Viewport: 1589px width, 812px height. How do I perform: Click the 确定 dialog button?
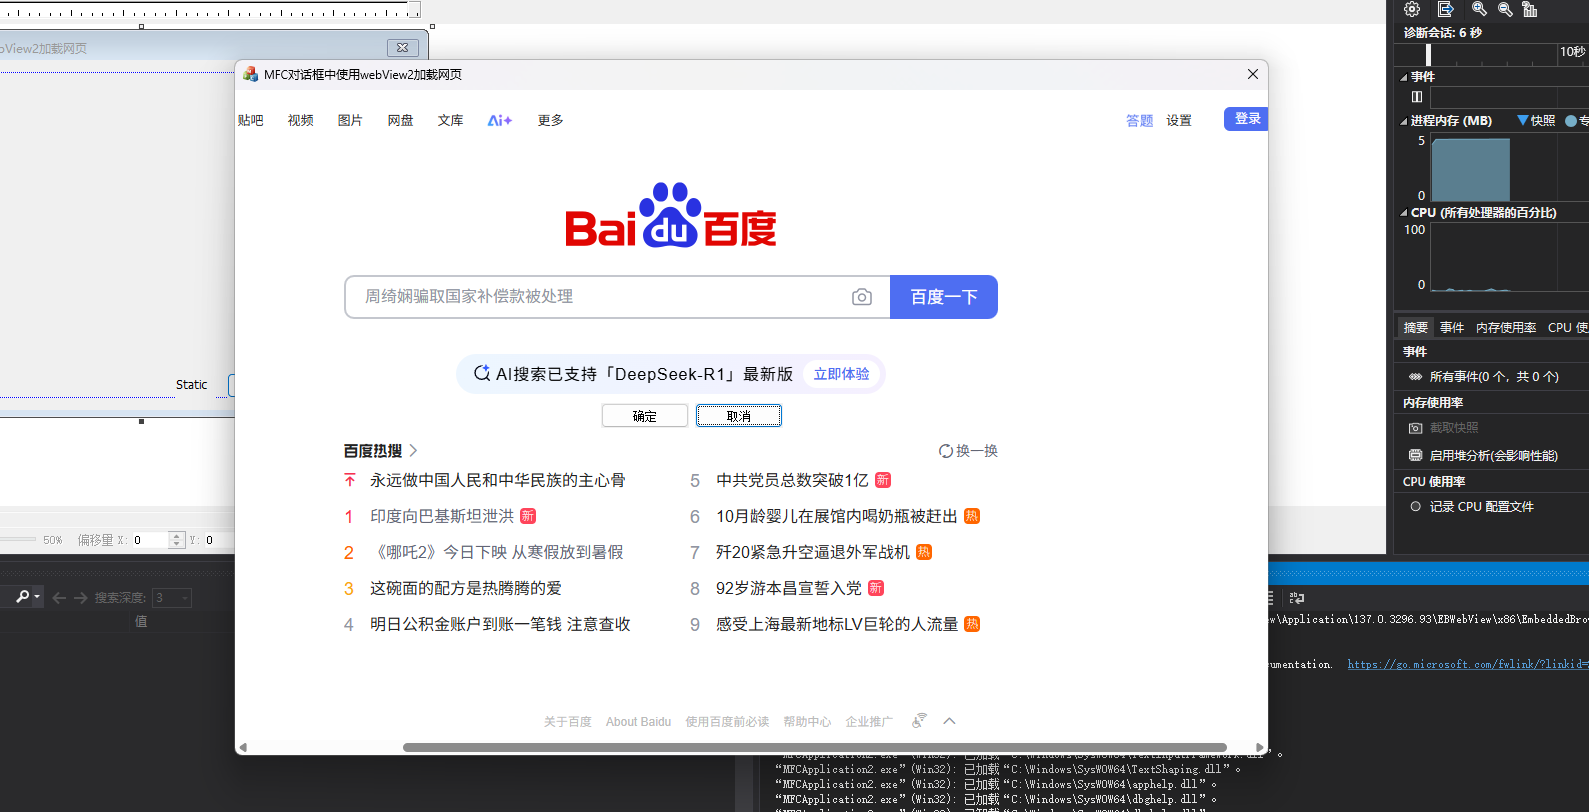tap(645, 416)
